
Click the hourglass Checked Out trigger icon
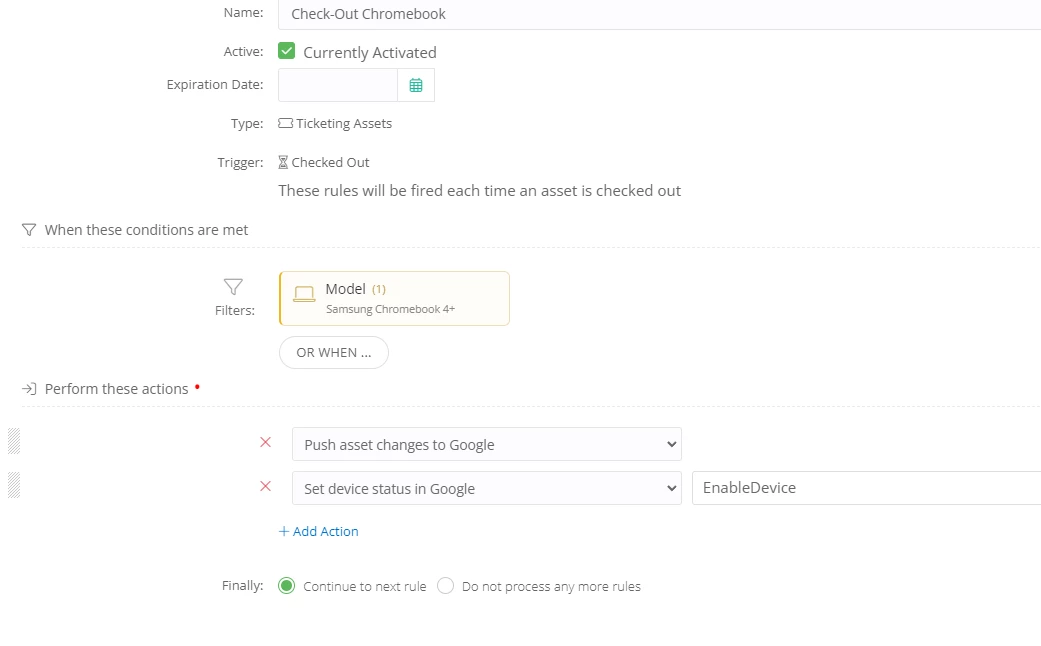283,162
